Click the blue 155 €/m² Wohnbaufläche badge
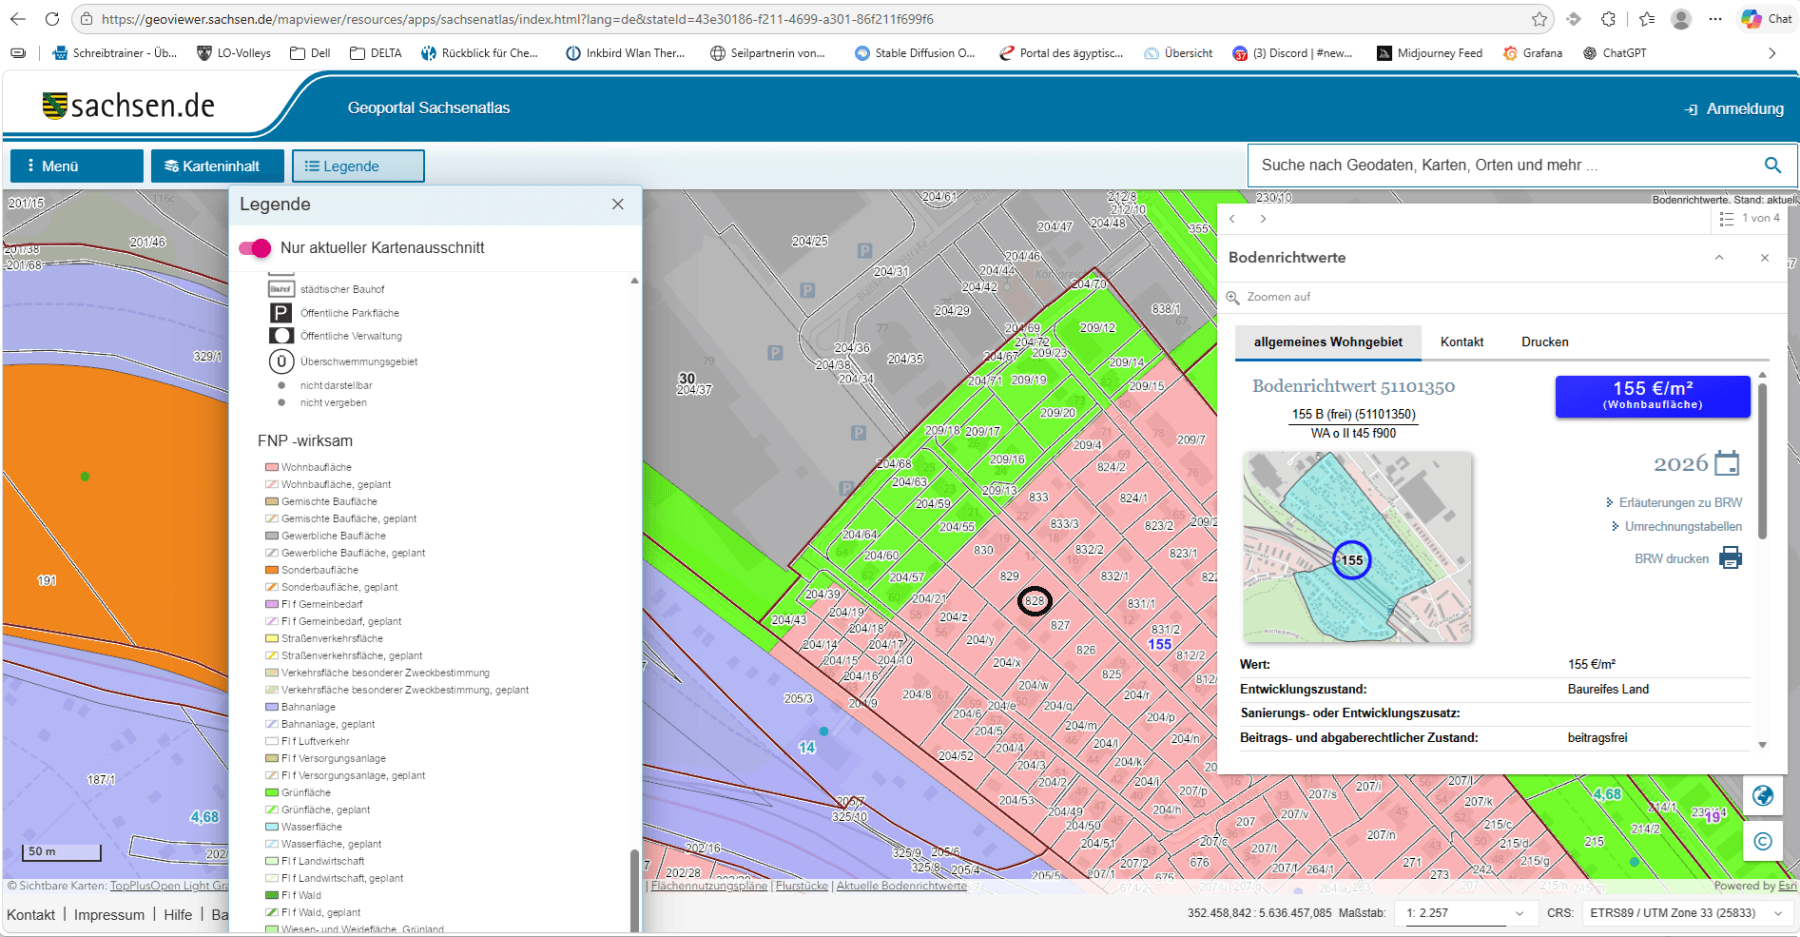Viewport: 1800px width, 937px height. pyautogui.click(x=1653, y=396)
